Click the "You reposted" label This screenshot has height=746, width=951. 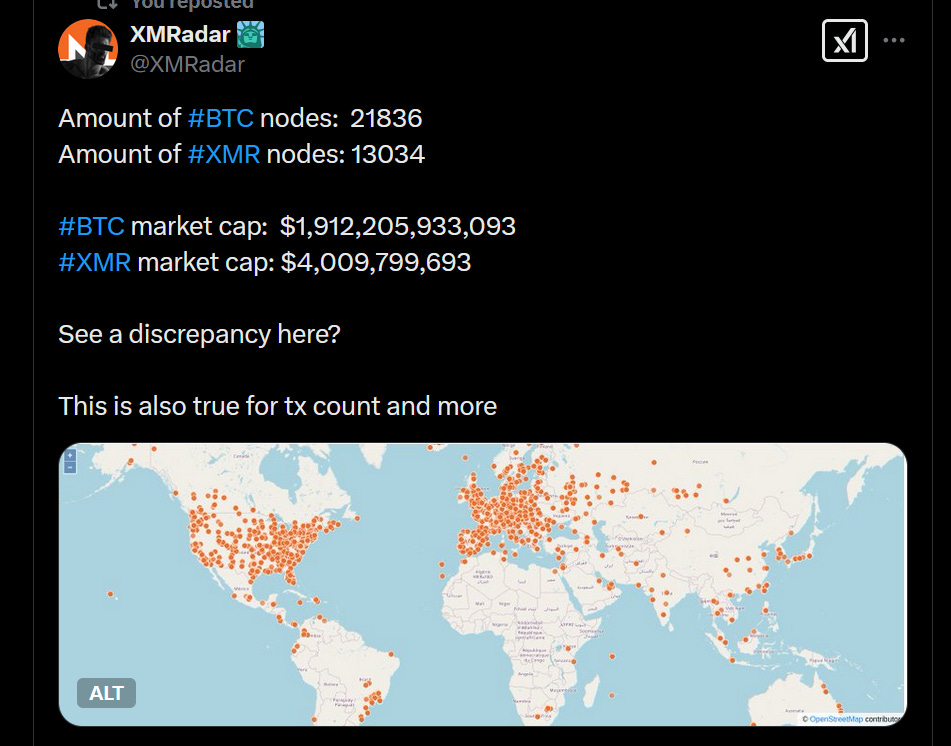click(192, 4)
